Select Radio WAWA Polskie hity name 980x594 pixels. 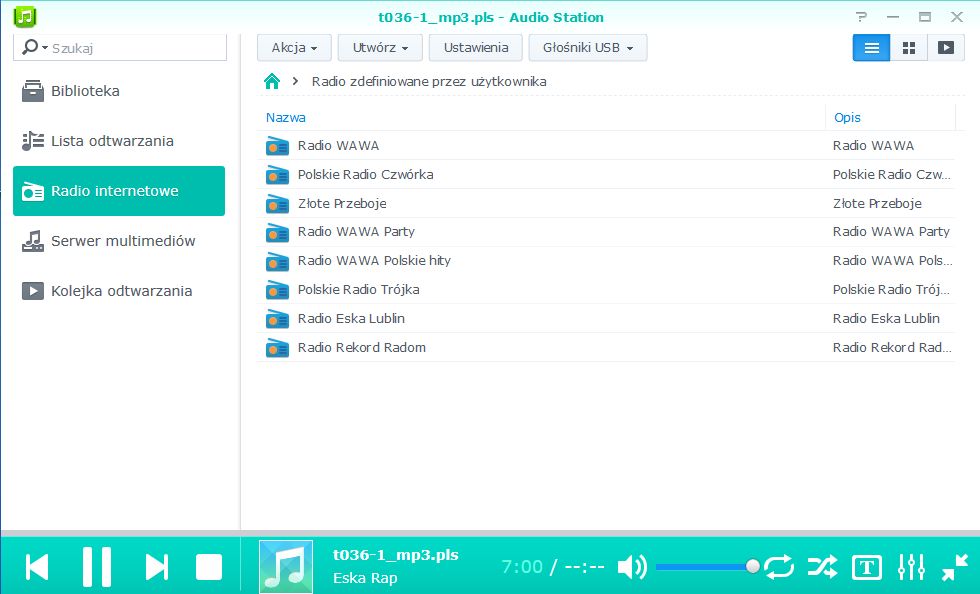[374, 261]
